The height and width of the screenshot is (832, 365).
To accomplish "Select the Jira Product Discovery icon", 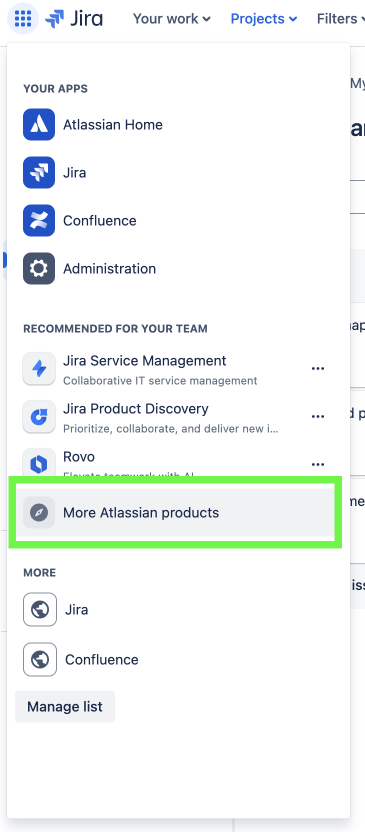I will pyautogui.click(x=39, y=417).
